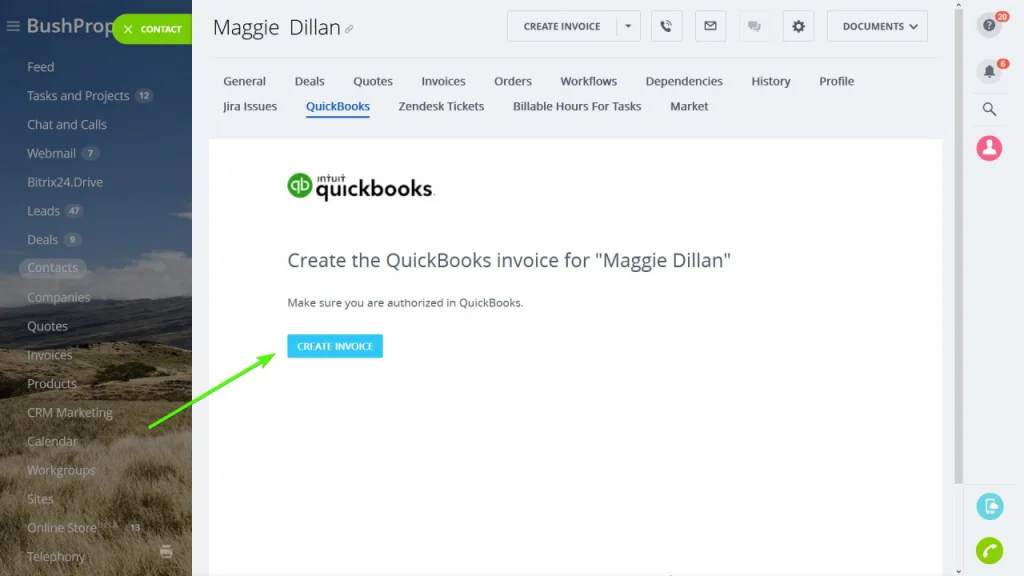Viewport: 1024px width, 576px height.
Task: Open the notifications bell icon
Action: [x=989, y=71]
